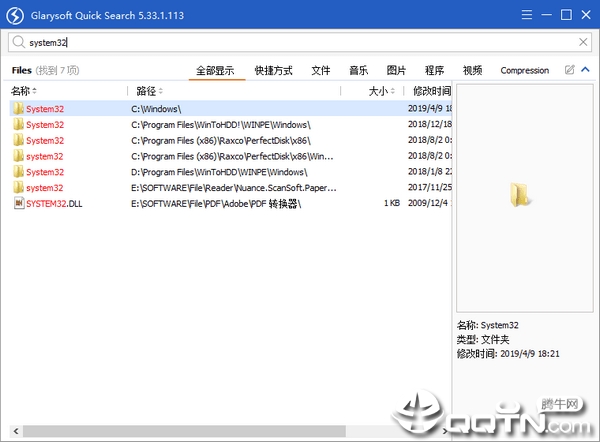Screen dimensions: 600x442
Task: Select System32 name in WinToHDD! row
Action: point(45,125)
